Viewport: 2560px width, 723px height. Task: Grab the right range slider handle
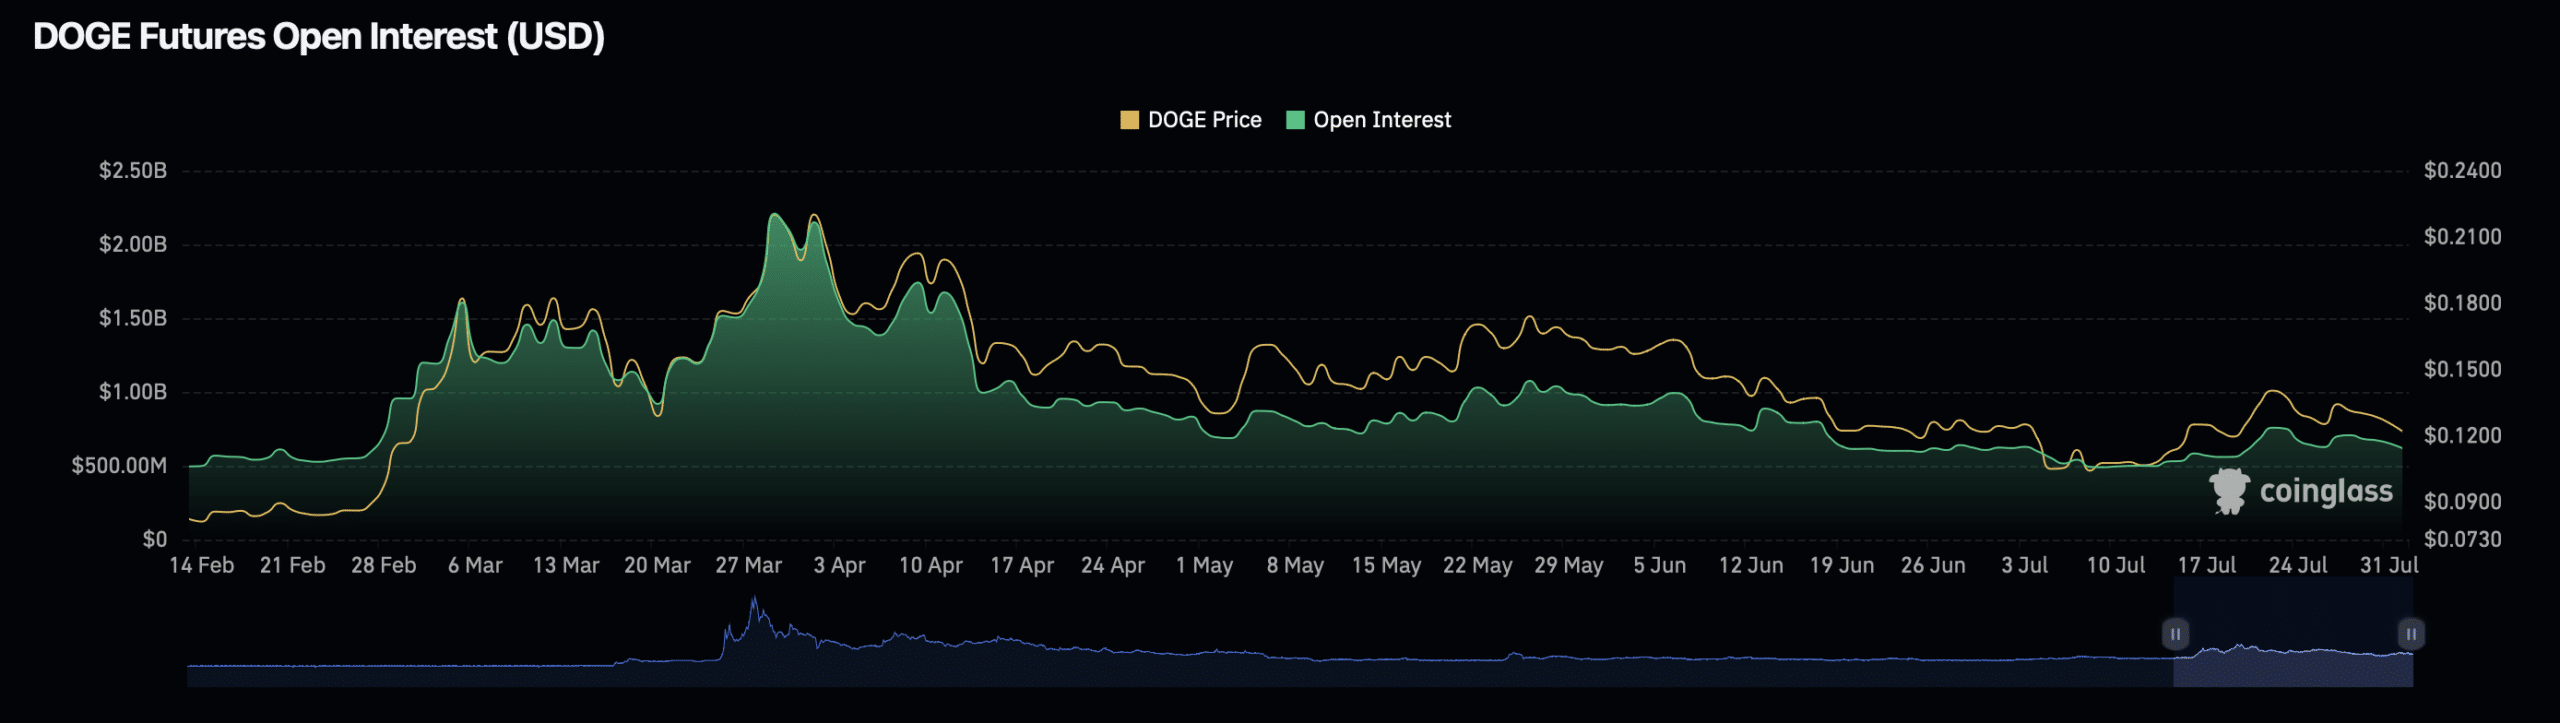(2411, 634)
